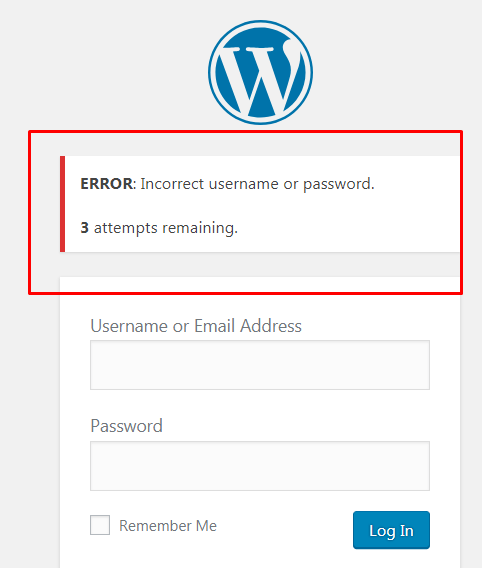Viewport: 482px width, 568px height.
Task: Click the 'Log In' text on the blue button
Action: 391,531
